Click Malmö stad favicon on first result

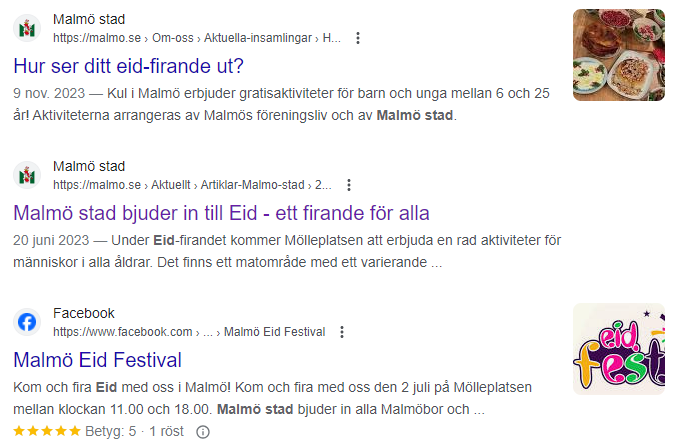coord(27,29)
